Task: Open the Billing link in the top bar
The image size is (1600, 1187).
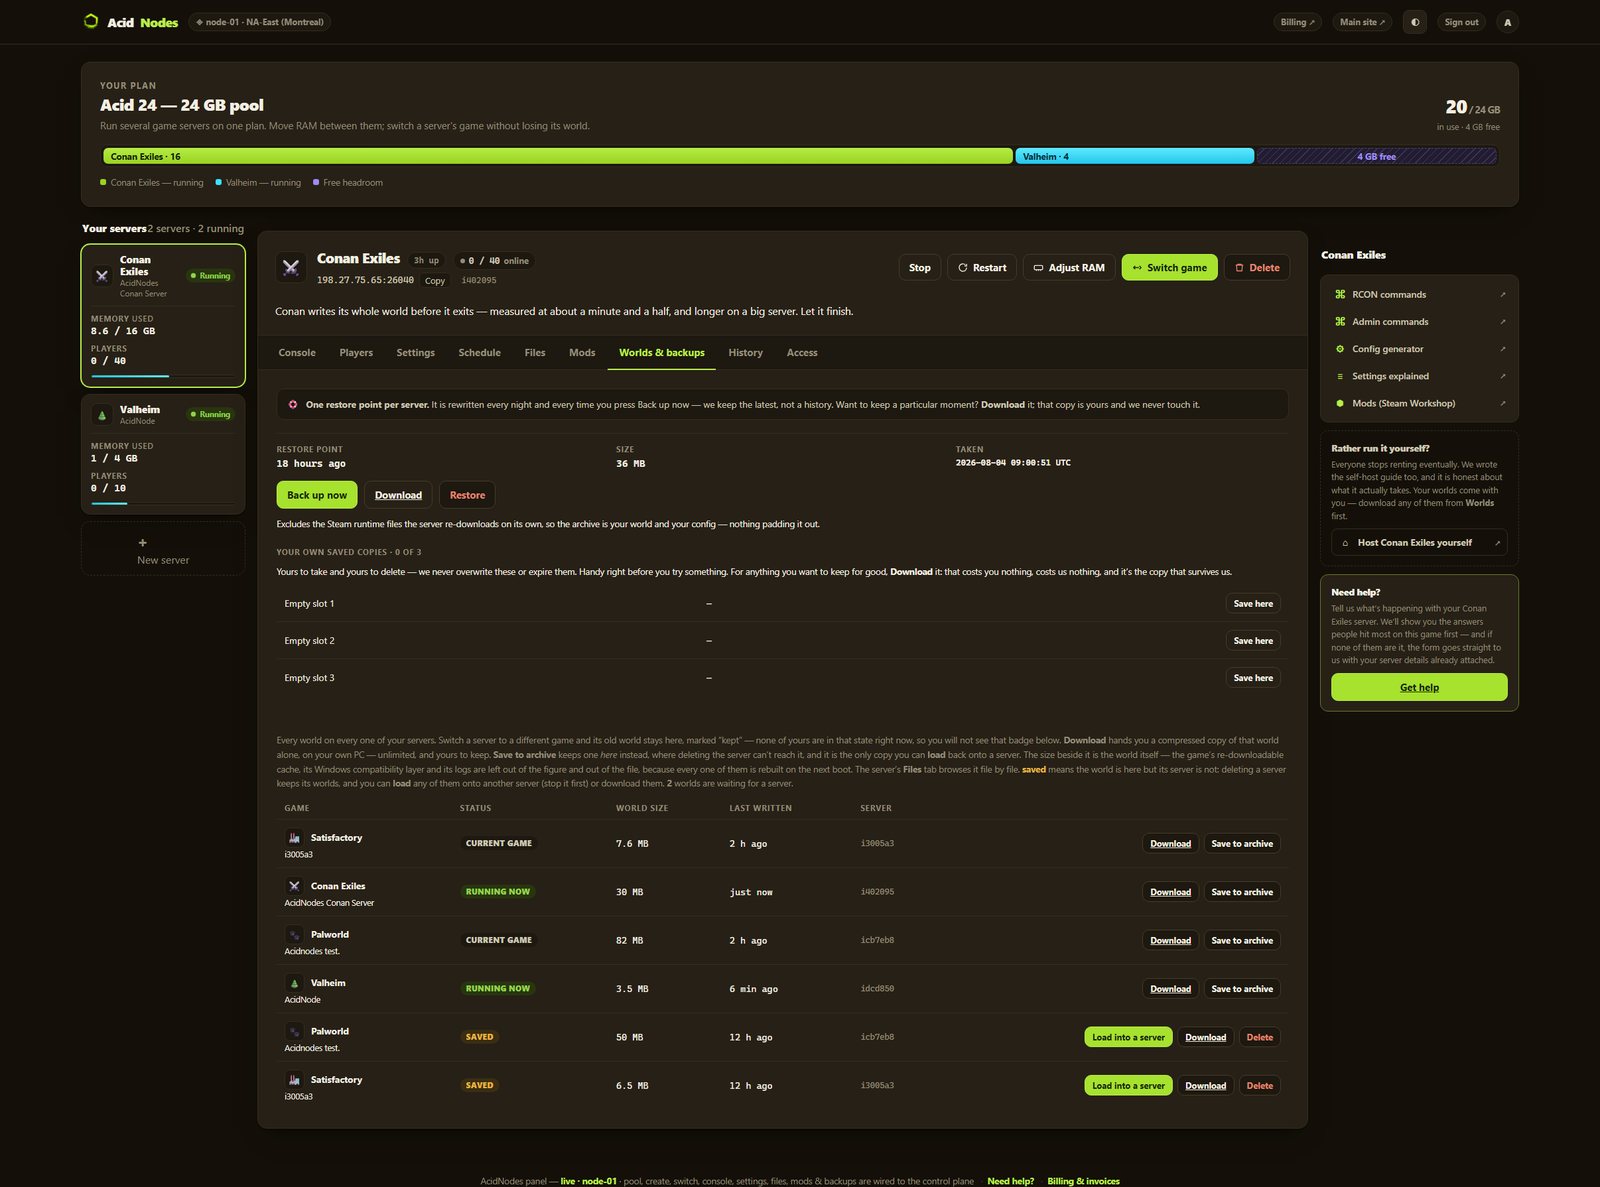Action: click(1298, 22)
